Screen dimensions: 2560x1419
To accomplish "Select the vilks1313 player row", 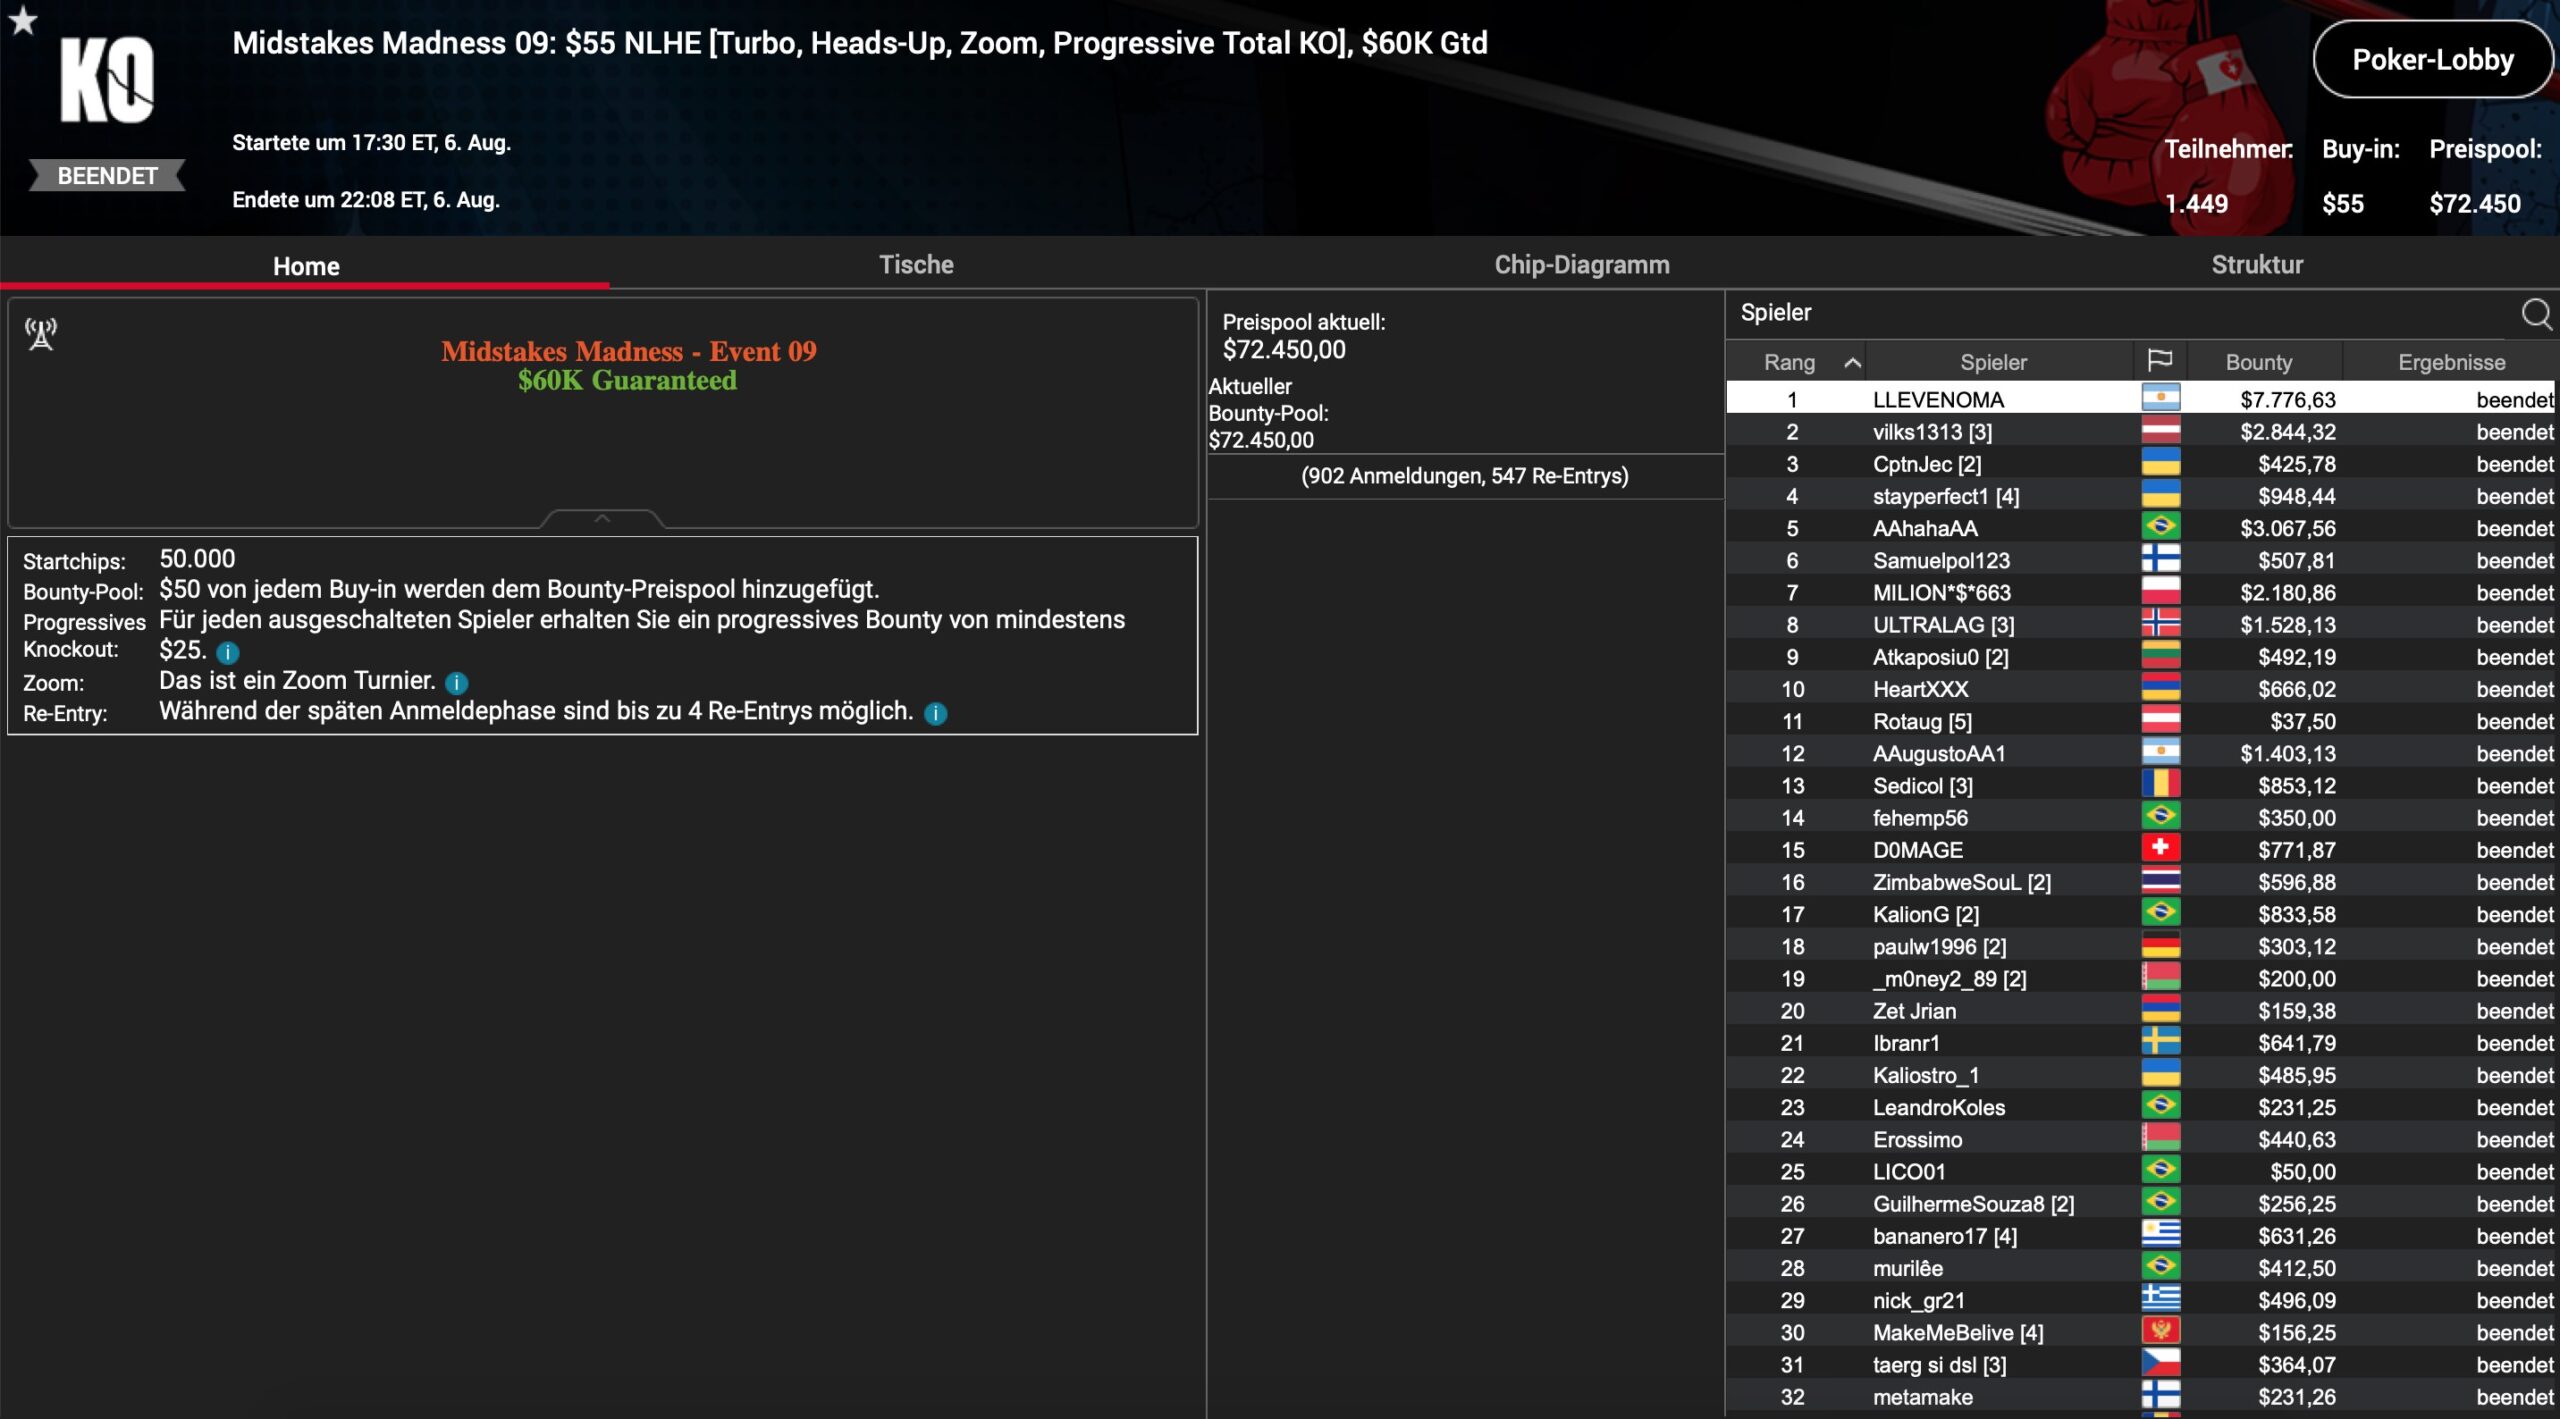I will 1931,432.
